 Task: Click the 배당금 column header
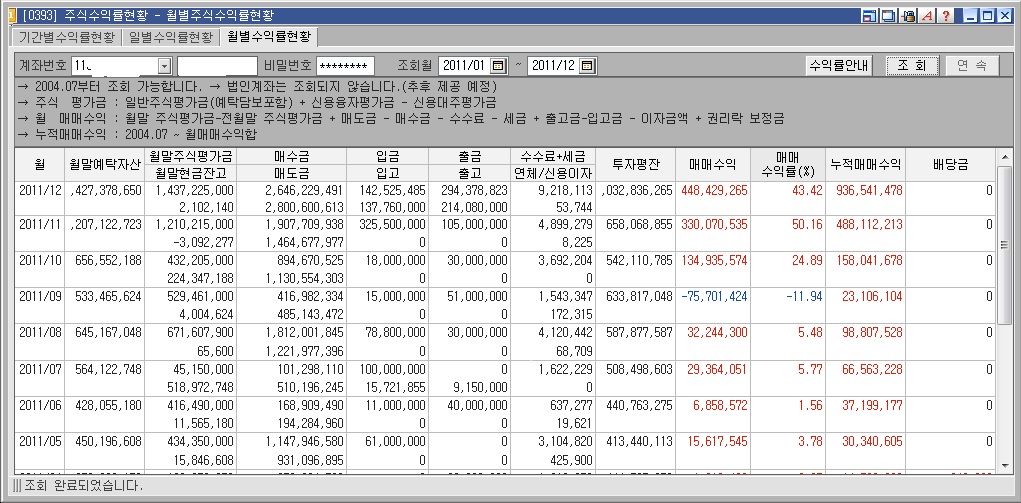[x=951, y=165]
